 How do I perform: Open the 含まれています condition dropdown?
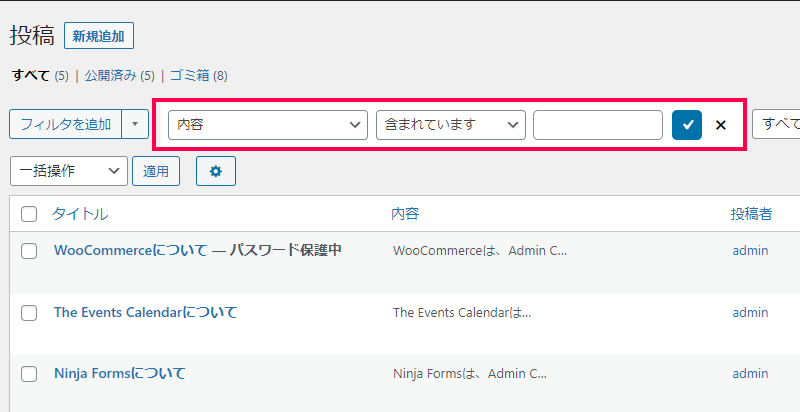pyautogui.click(x=451, y=125)
